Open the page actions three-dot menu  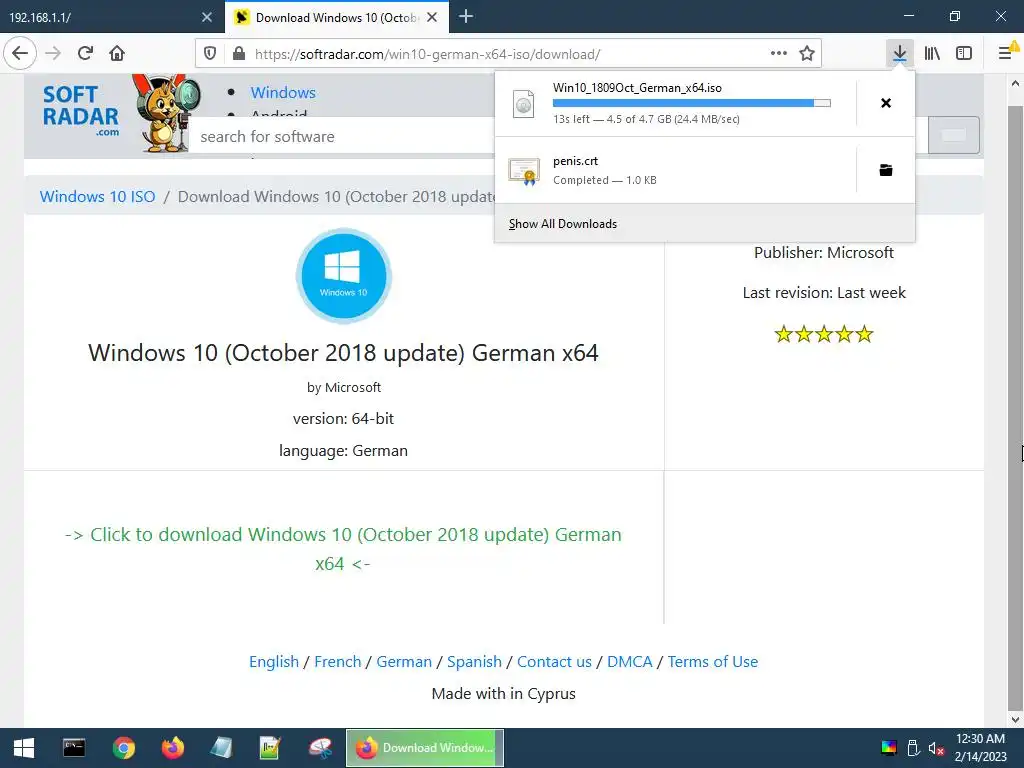click(x=778, y=53)
